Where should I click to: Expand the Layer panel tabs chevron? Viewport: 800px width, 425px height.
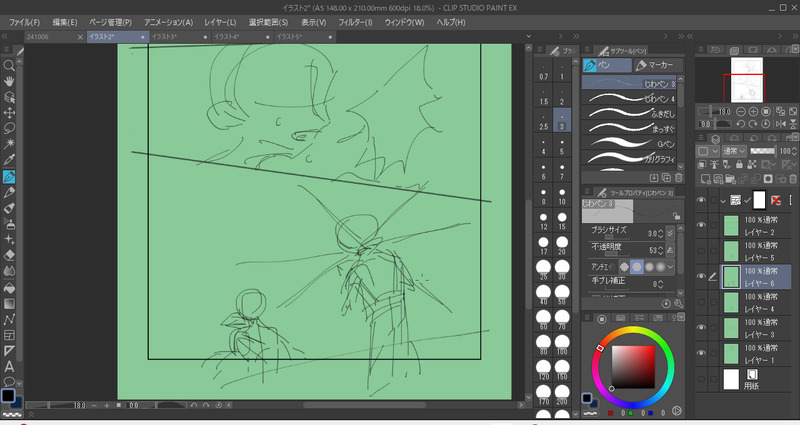795,138
